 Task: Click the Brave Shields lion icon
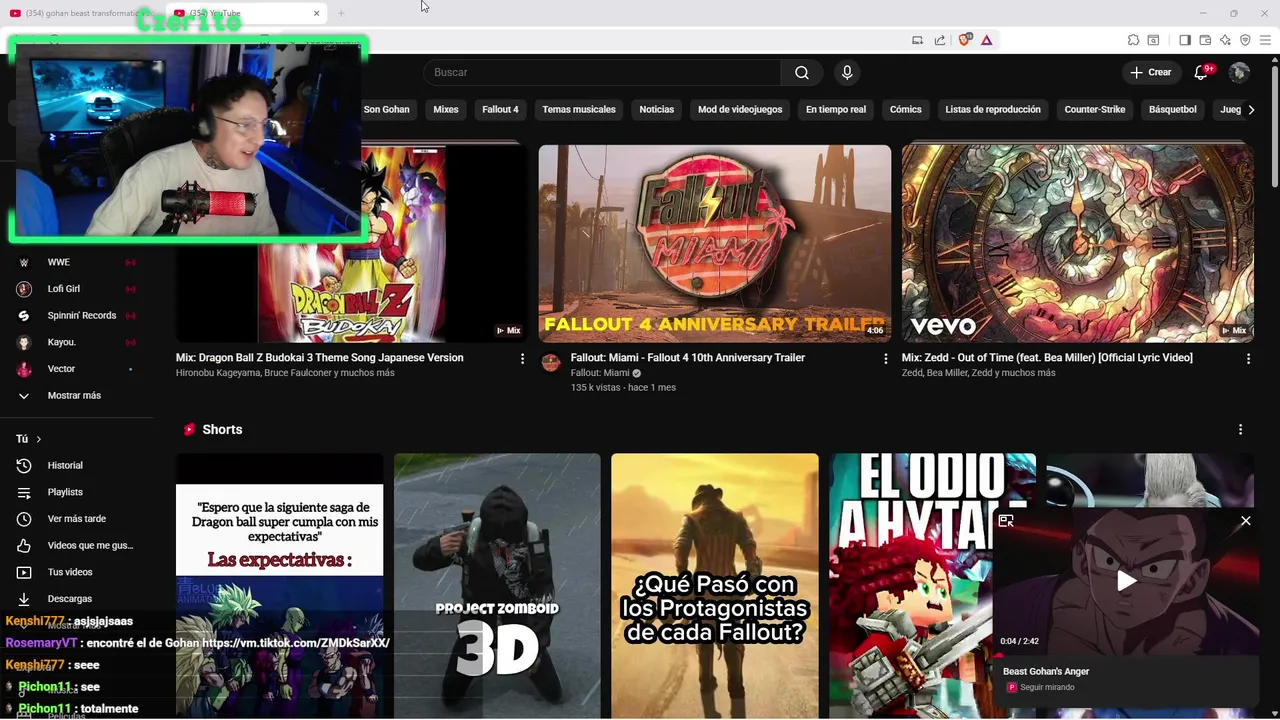pos(965,40)
